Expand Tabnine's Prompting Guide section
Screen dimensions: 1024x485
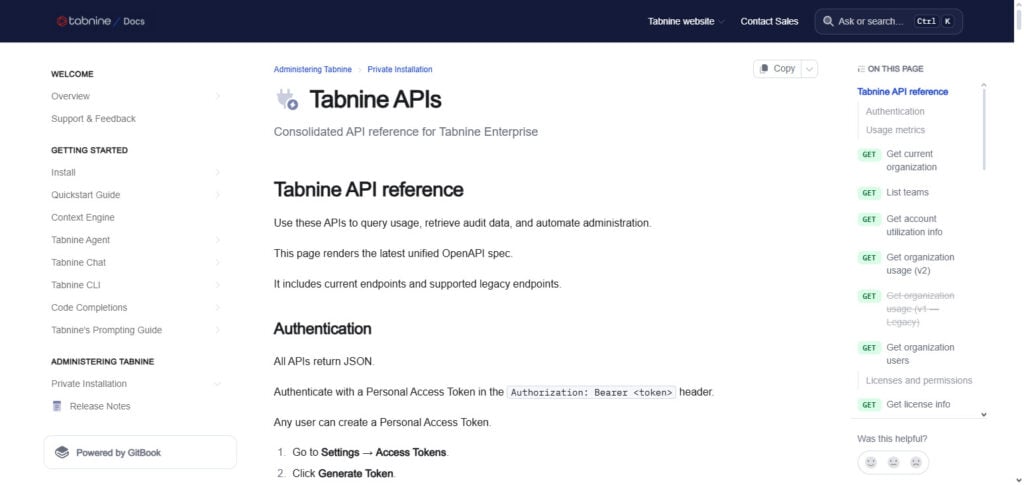217,330
